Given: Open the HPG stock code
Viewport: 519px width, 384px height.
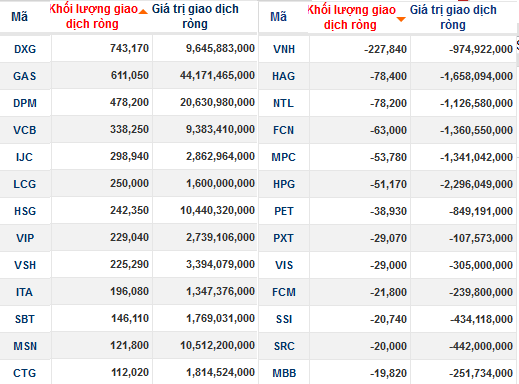Looking at the screenshot, I should click(284, 184).
